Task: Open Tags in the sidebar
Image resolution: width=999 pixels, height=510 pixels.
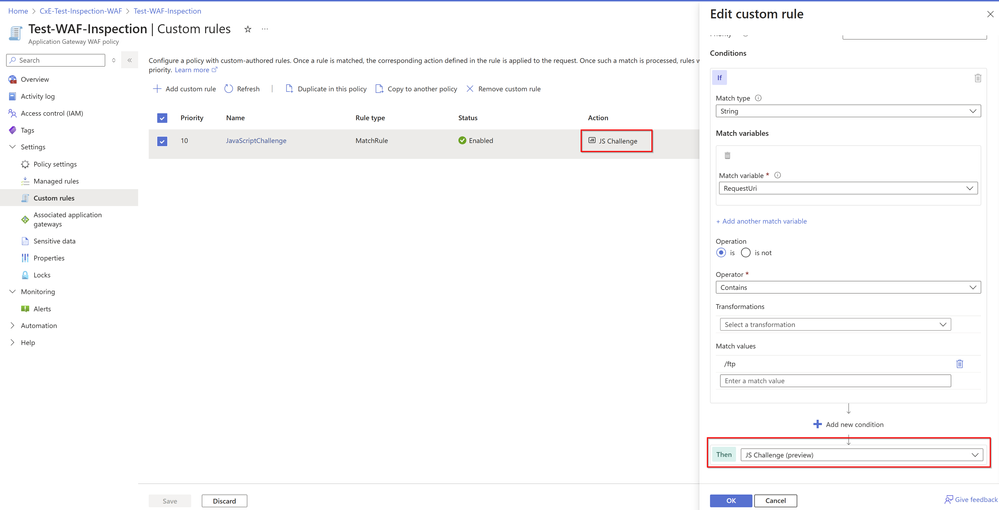Action: click(27, 130)
